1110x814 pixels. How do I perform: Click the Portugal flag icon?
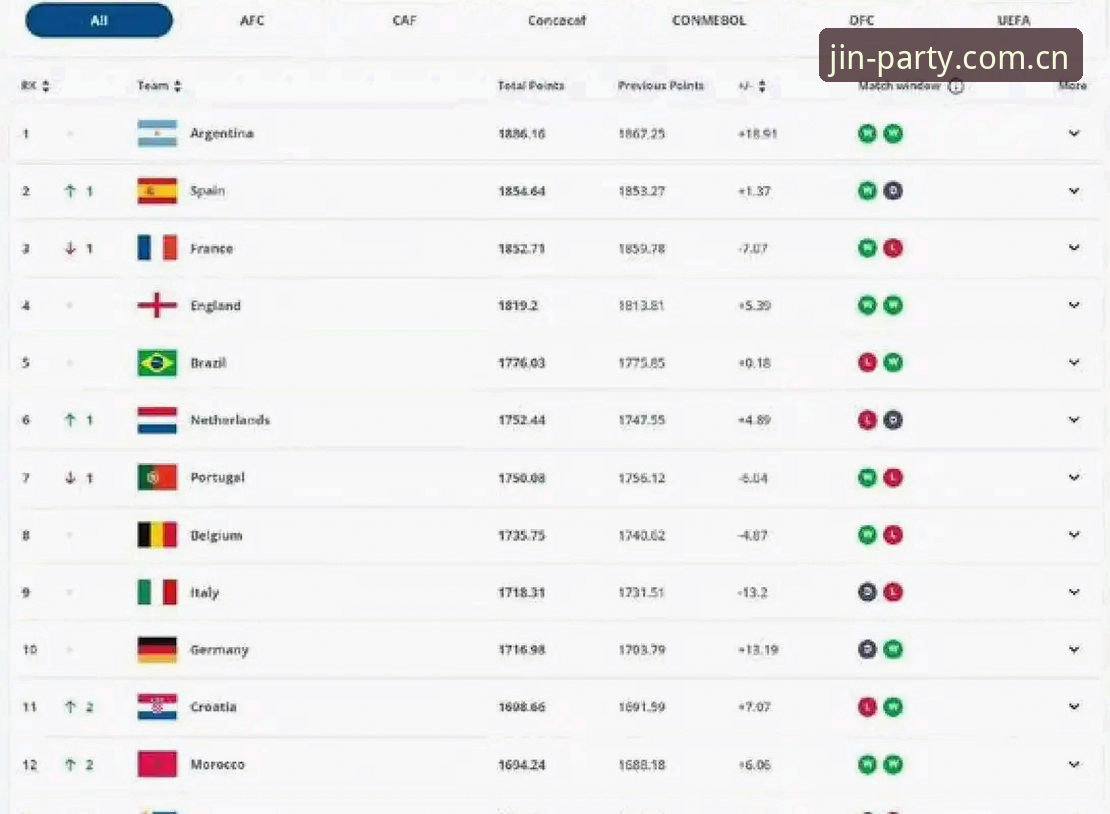point(157,477)
